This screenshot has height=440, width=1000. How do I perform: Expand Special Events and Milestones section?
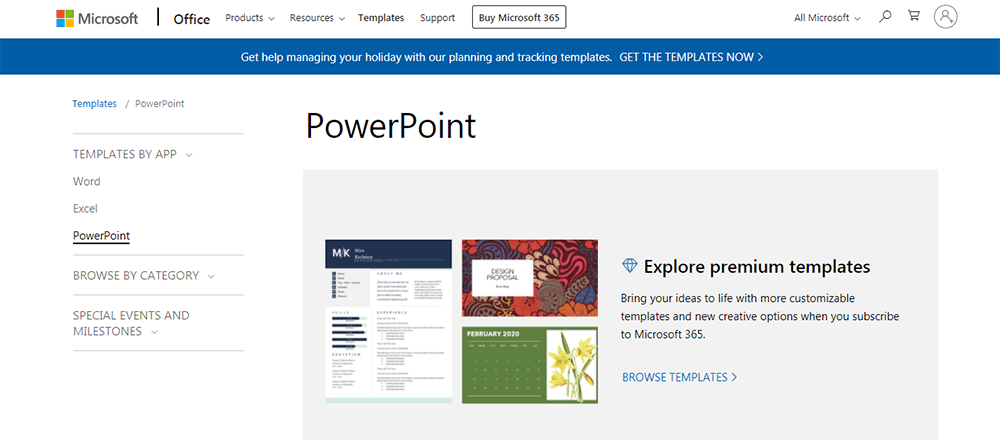click(x=131, y=323)
